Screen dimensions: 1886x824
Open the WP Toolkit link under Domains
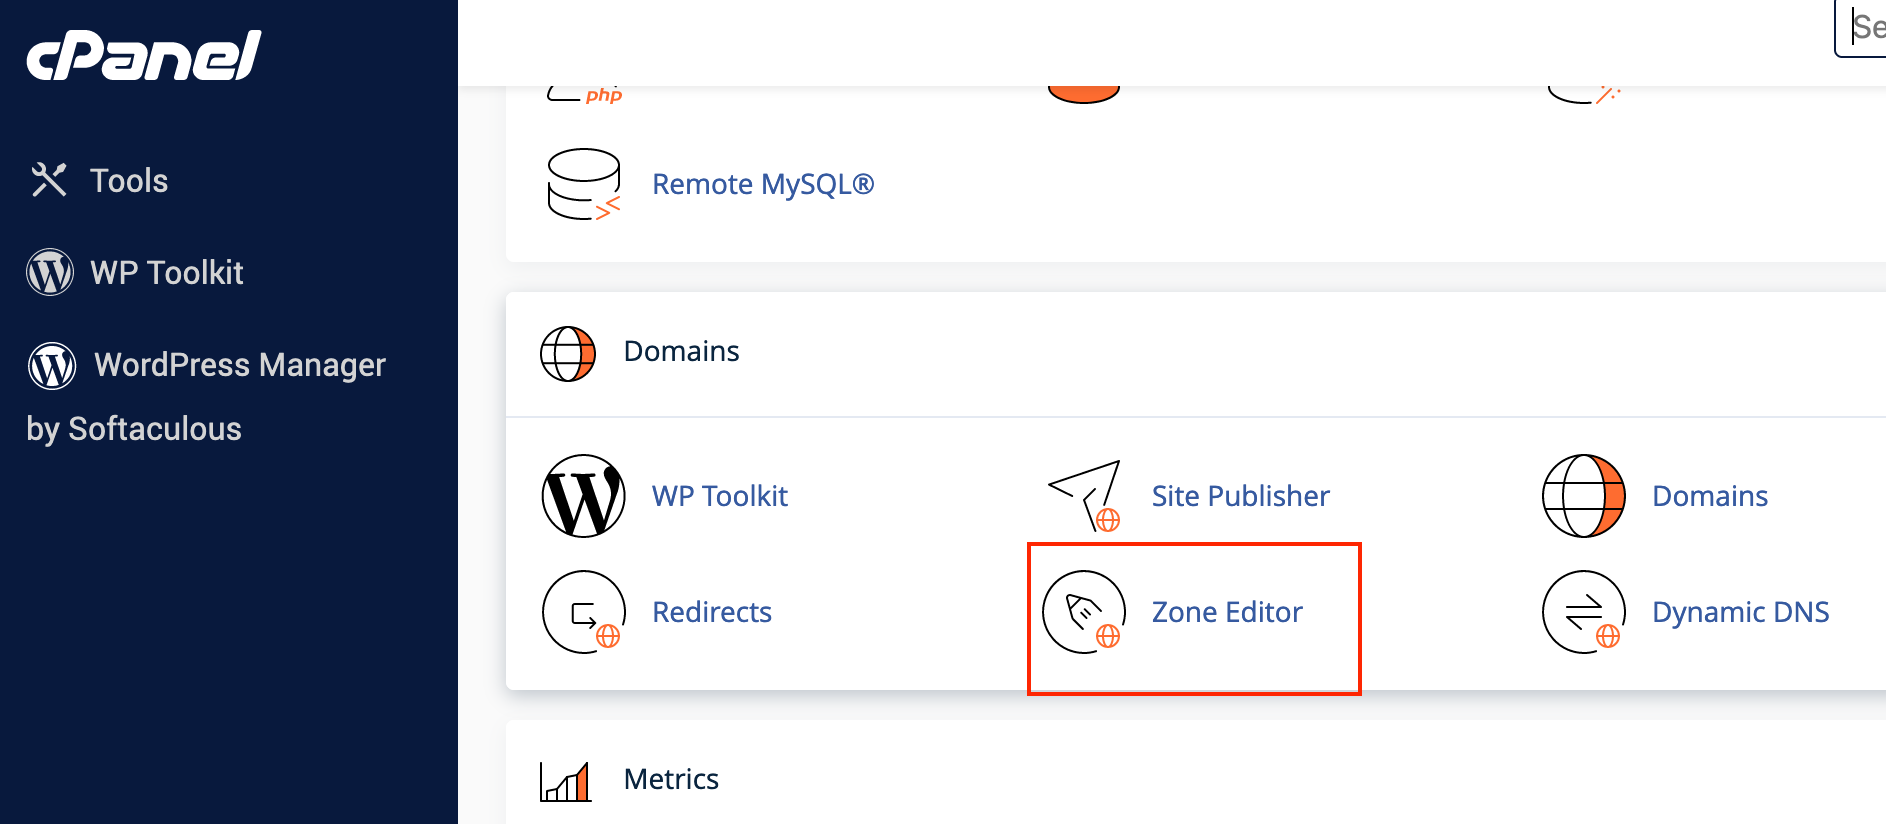pyautogui.click(x=720, y=496)
